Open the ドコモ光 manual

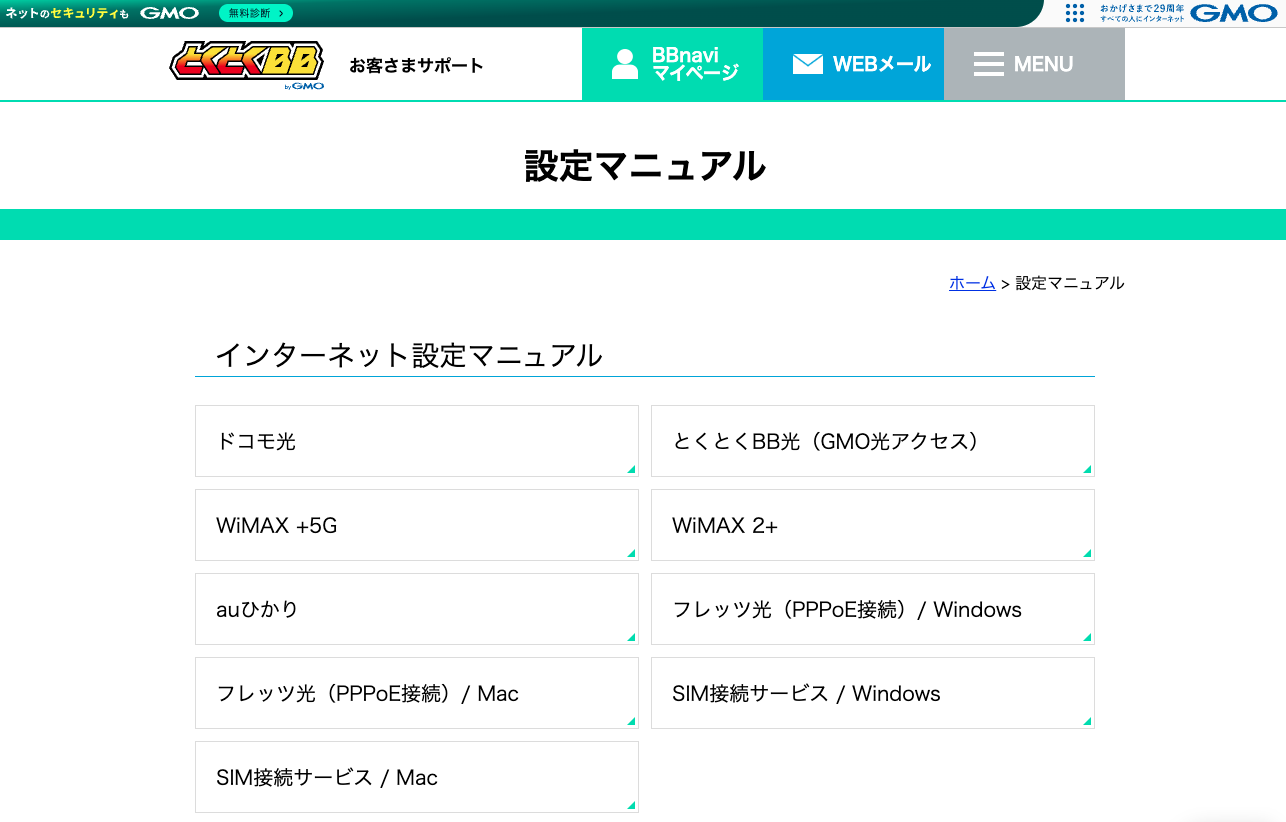coord(417,441)
